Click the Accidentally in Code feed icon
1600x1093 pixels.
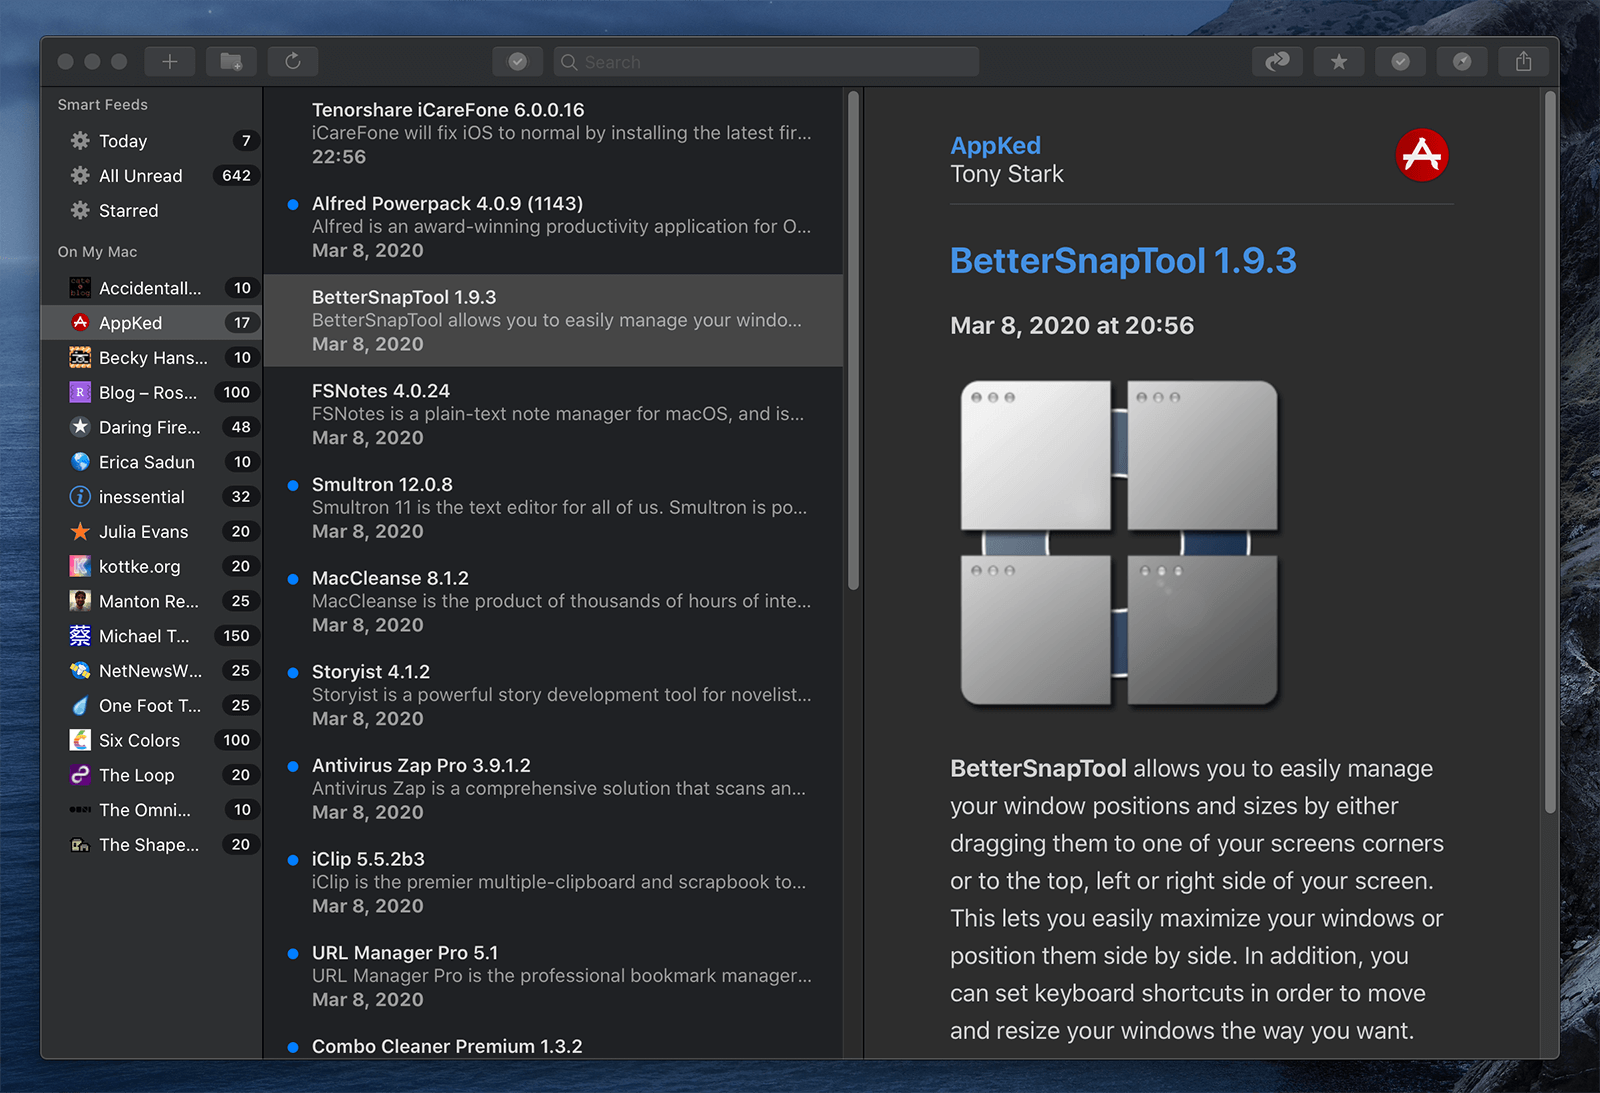pos(80,288)
